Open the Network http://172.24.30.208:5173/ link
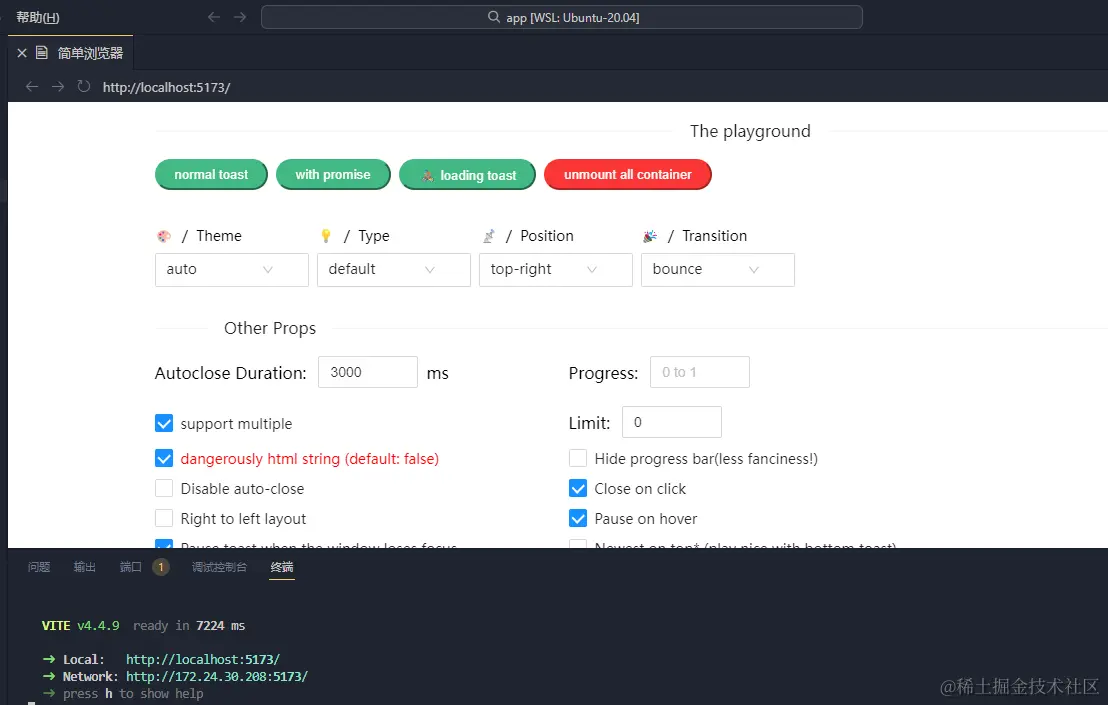1108x705 pixels. (x=217, y=676)
